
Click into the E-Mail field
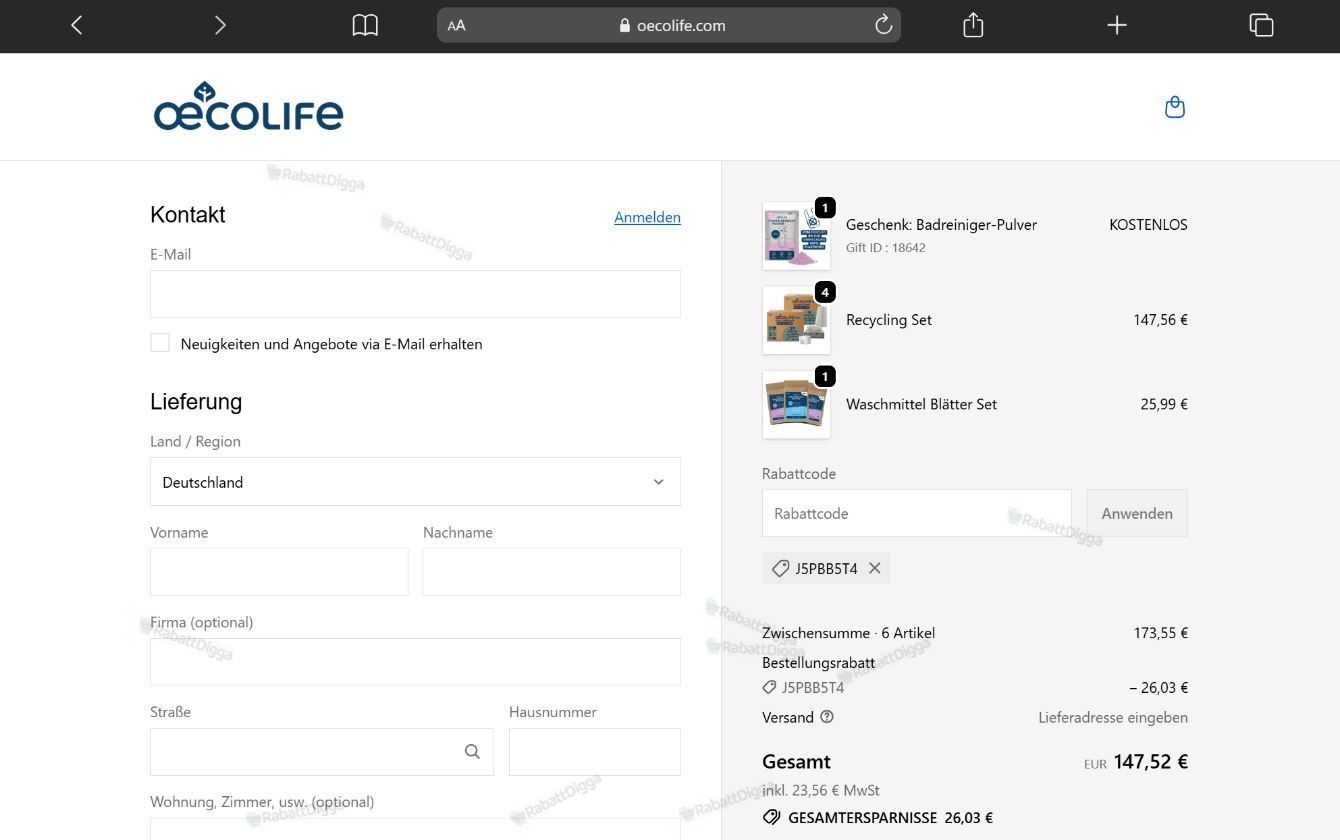415,294
